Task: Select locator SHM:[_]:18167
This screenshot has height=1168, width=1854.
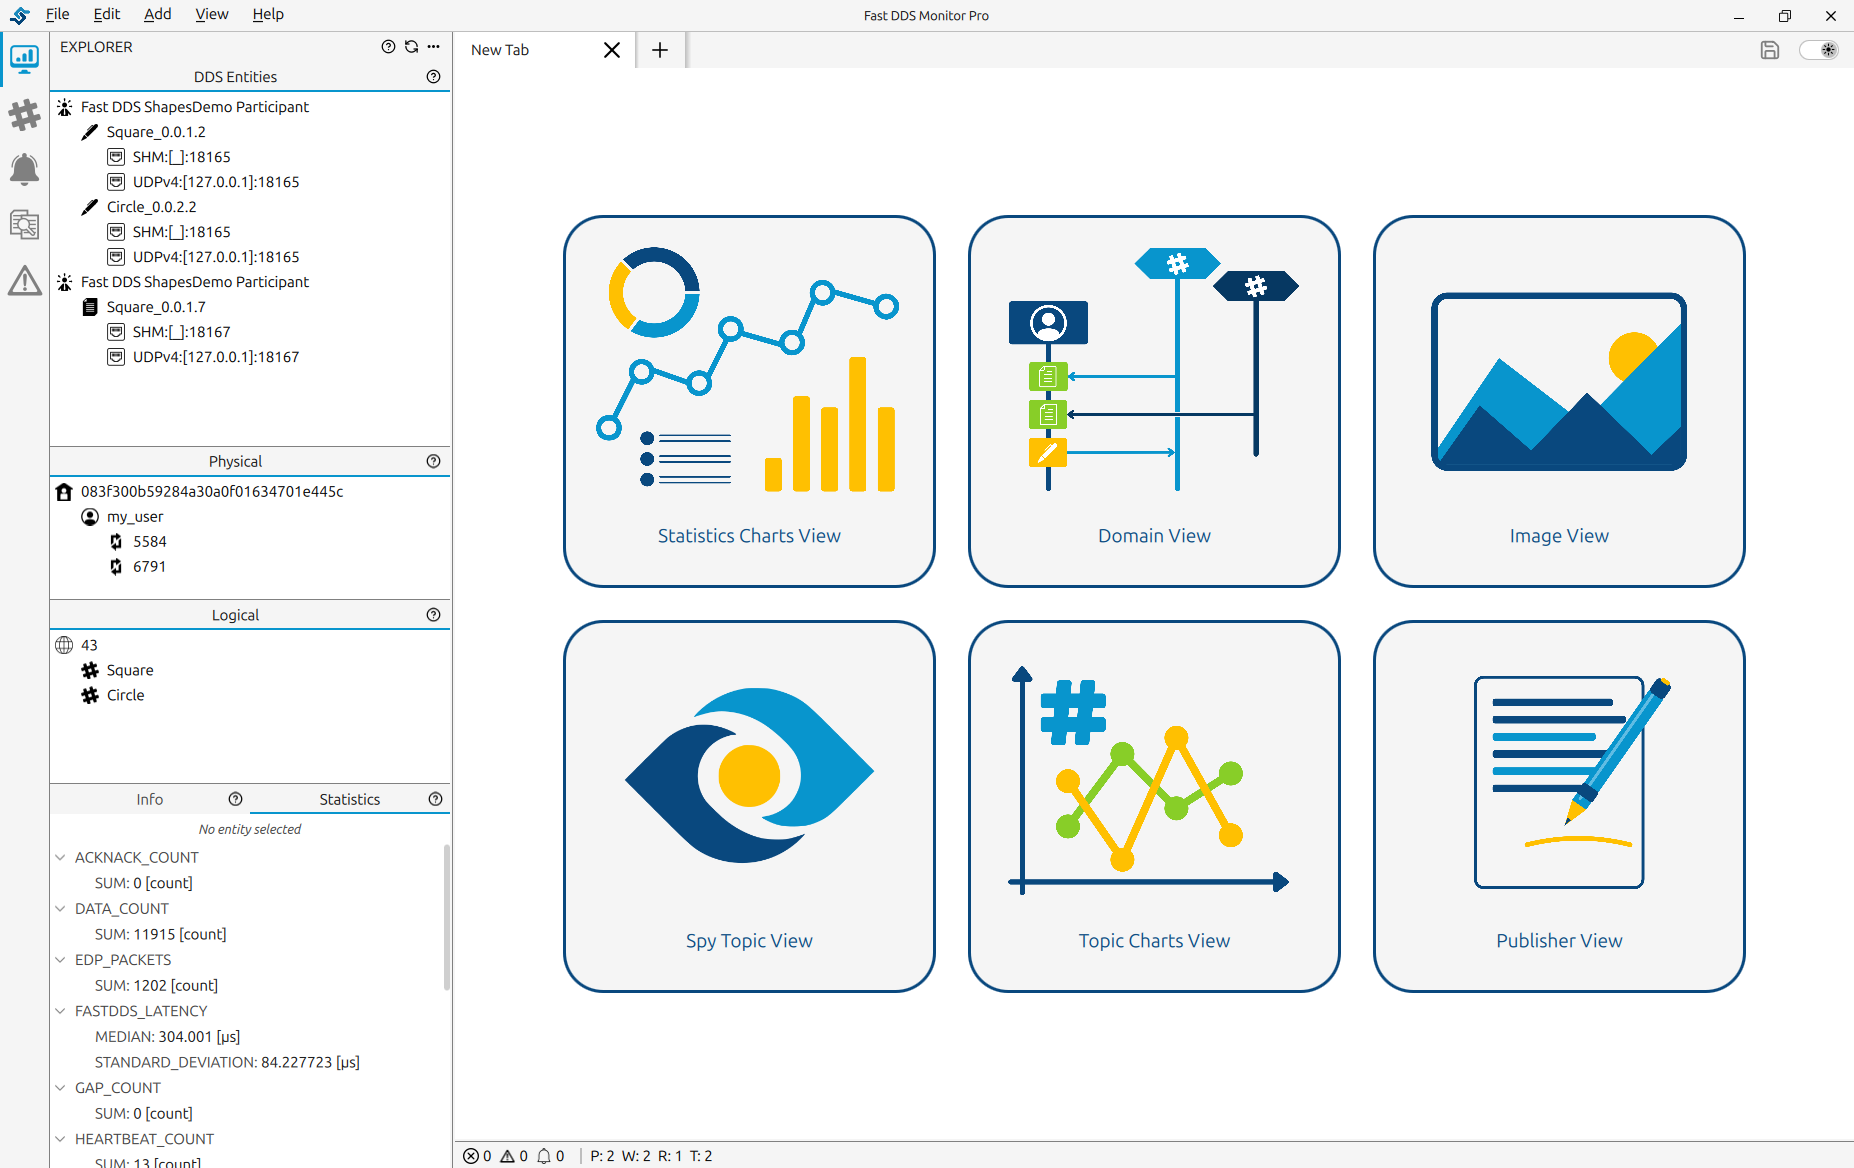Action: coord(182,332)
